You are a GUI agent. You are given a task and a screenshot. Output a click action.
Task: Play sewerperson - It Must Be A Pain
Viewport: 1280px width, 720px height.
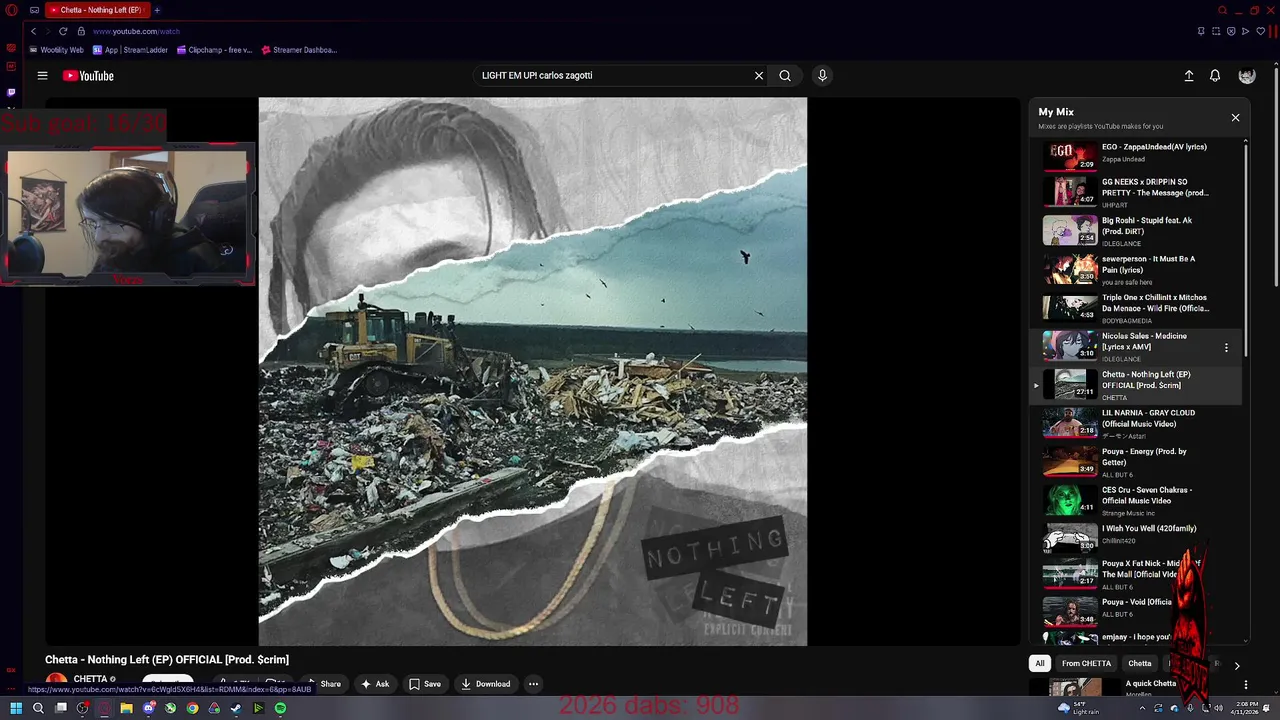[x=1138, y=270]
